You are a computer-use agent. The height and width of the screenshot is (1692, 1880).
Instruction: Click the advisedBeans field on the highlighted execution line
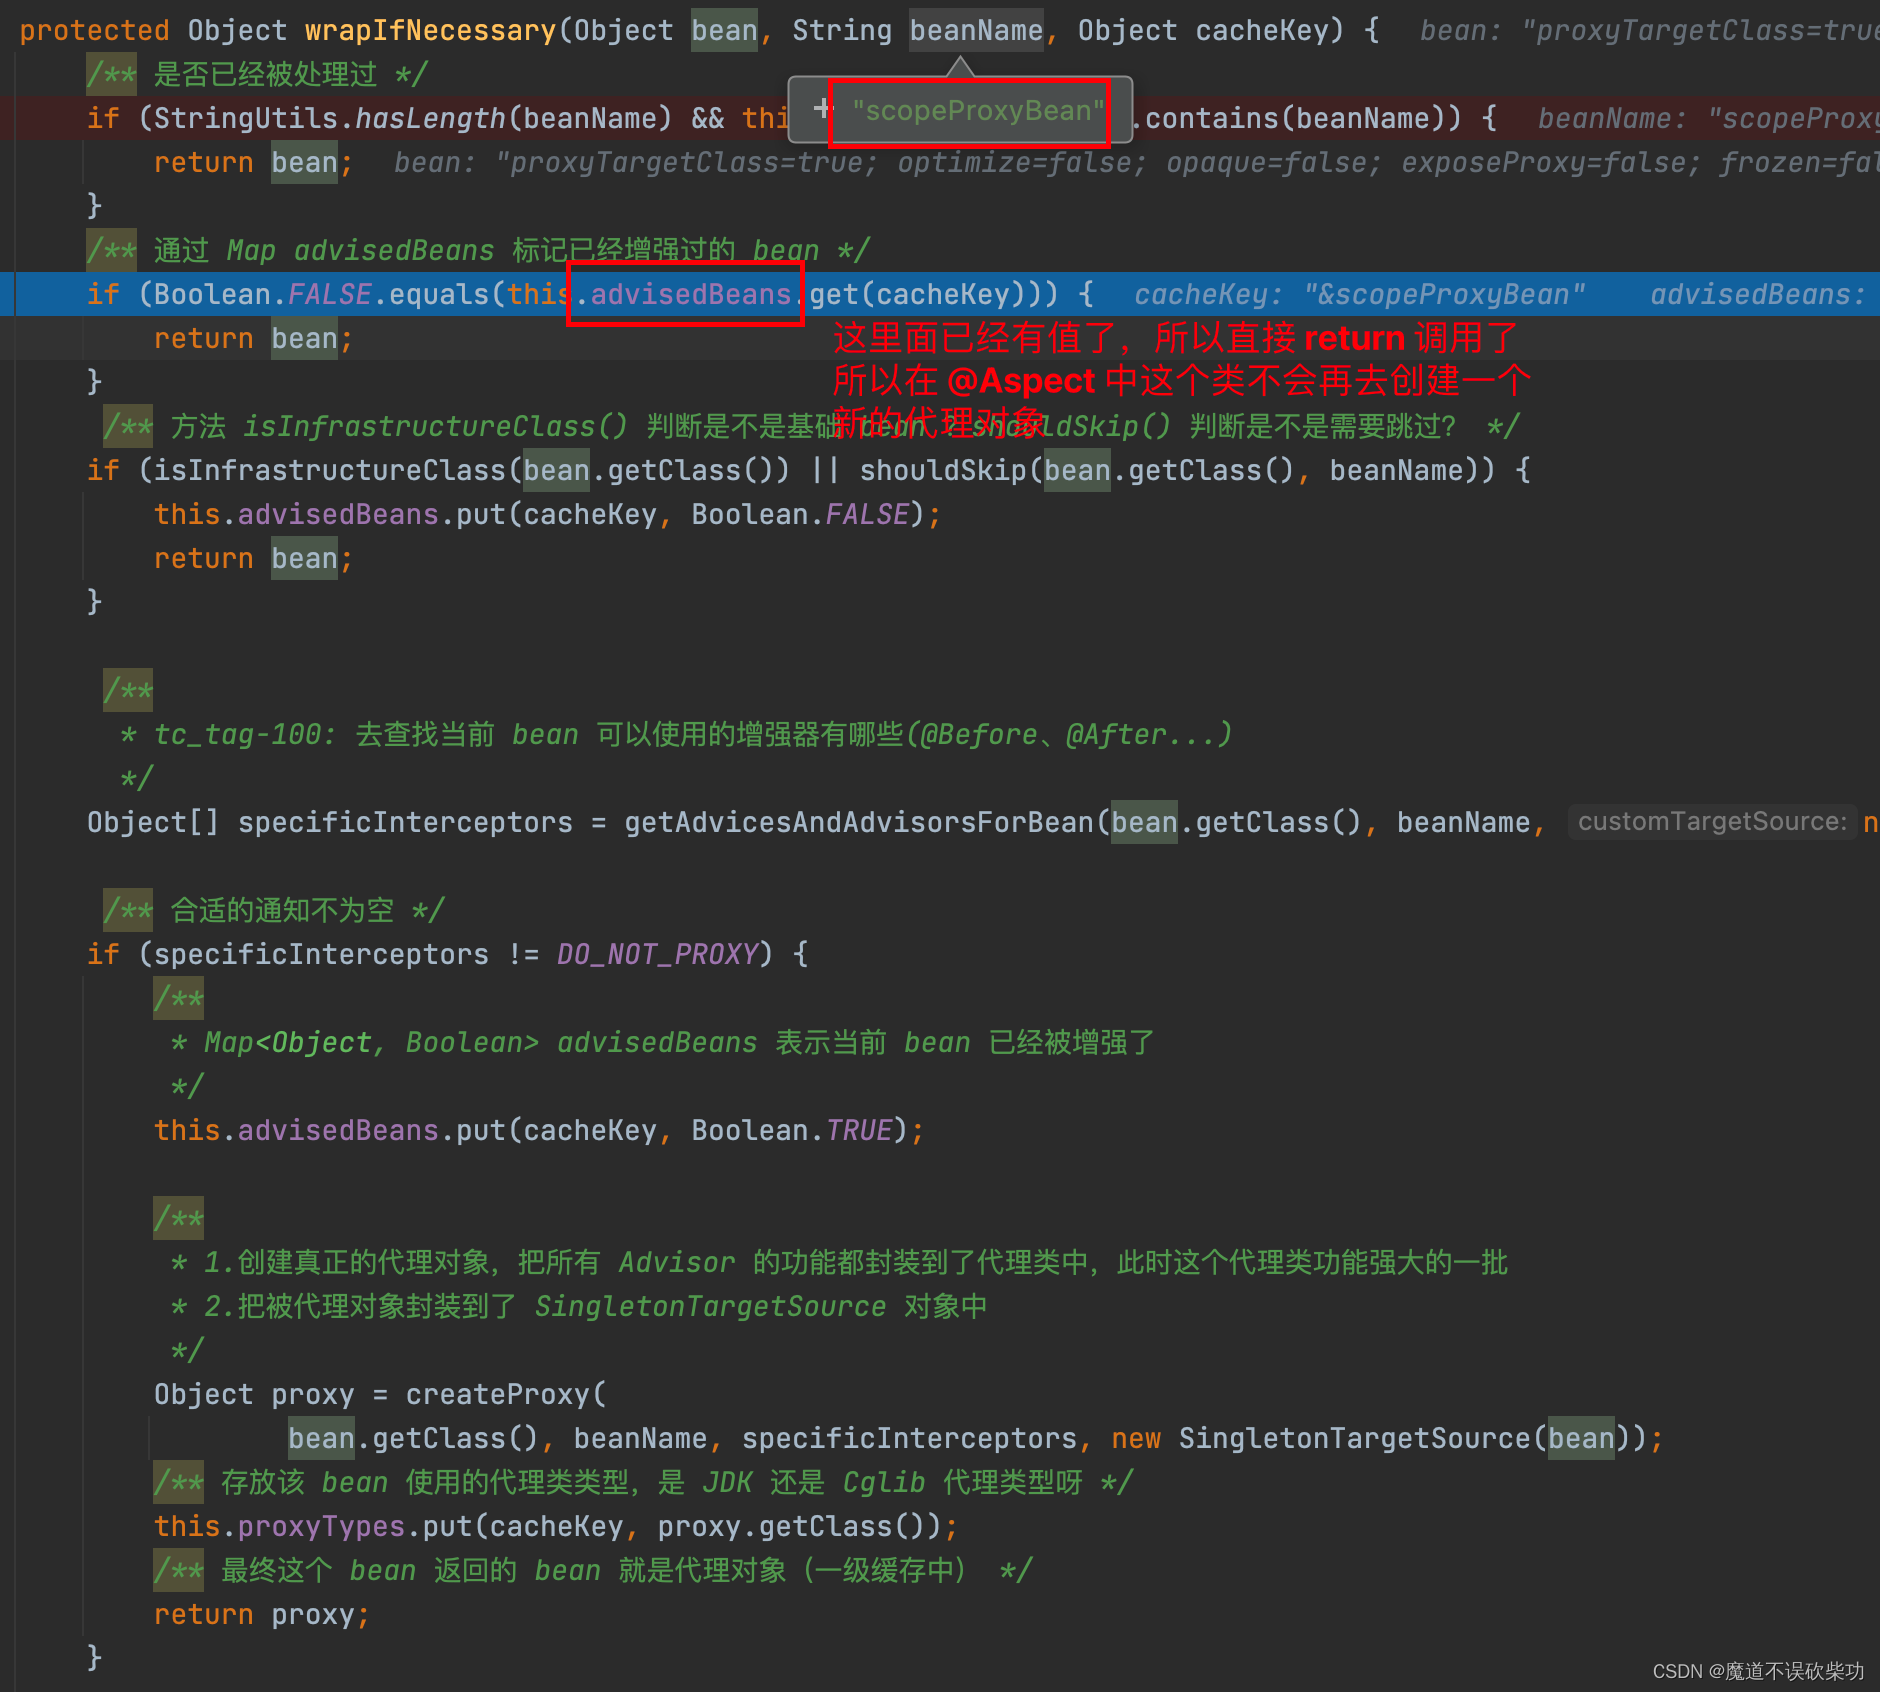coord(690,294)
